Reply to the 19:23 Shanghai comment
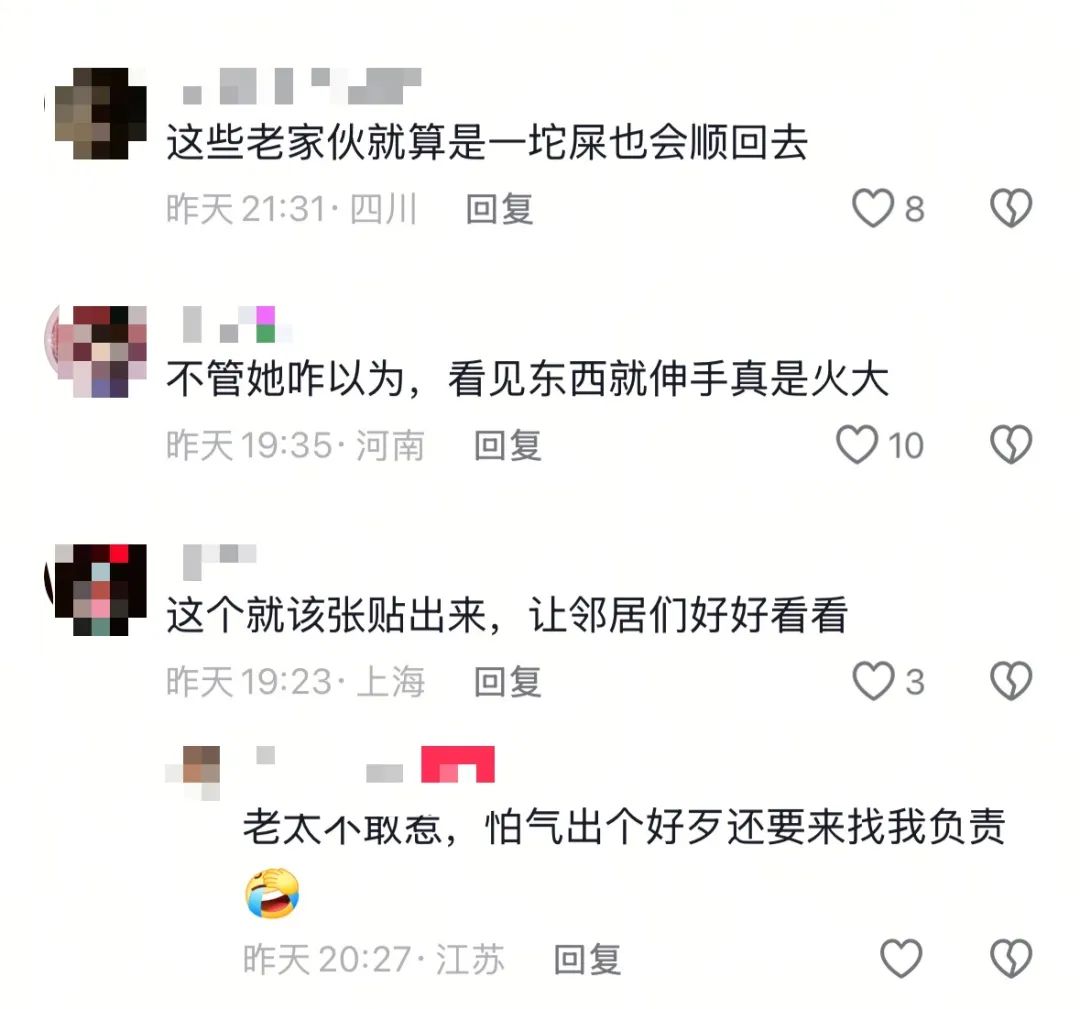 click(508, 682)
